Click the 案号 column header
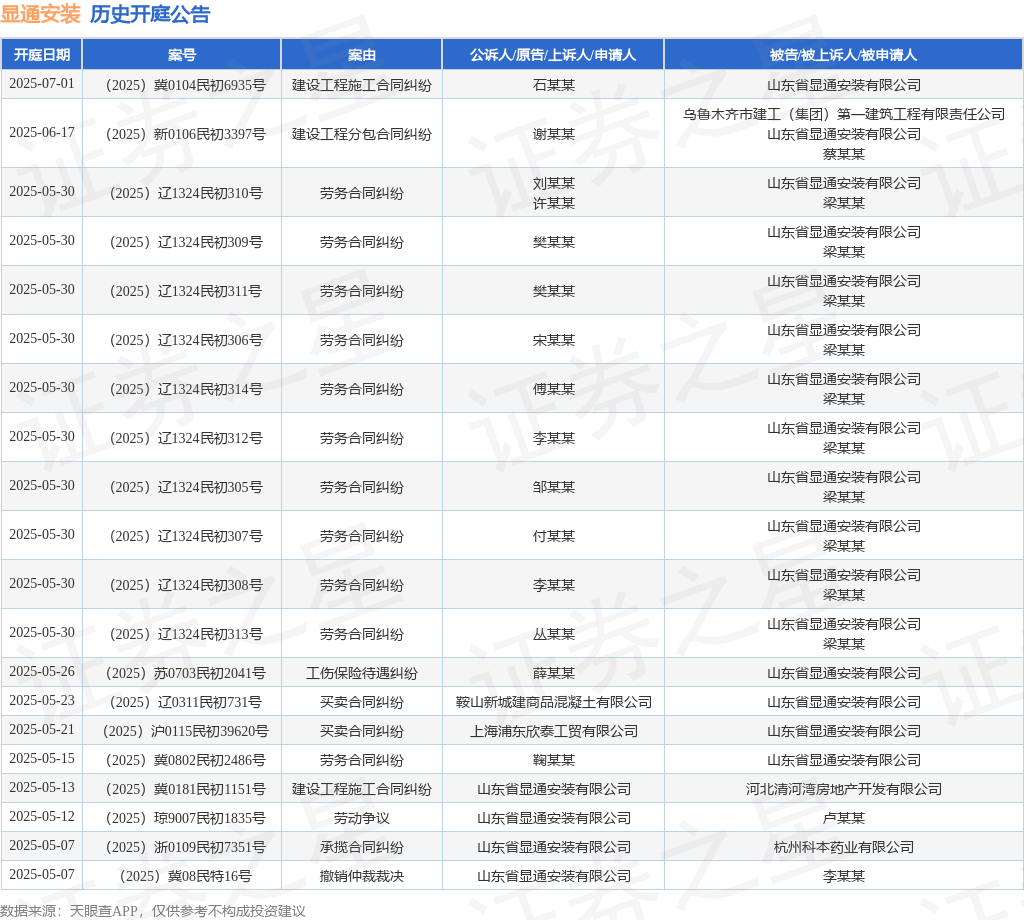This screenshot has width=1024, height=920. tap(182, 55)
